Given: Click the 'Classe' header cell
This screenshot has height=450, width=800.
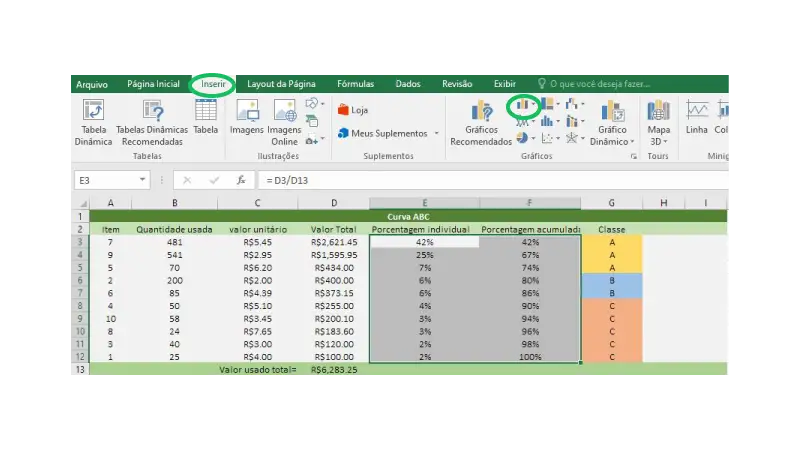Looking at the screenshot, I should click(611, 230).
